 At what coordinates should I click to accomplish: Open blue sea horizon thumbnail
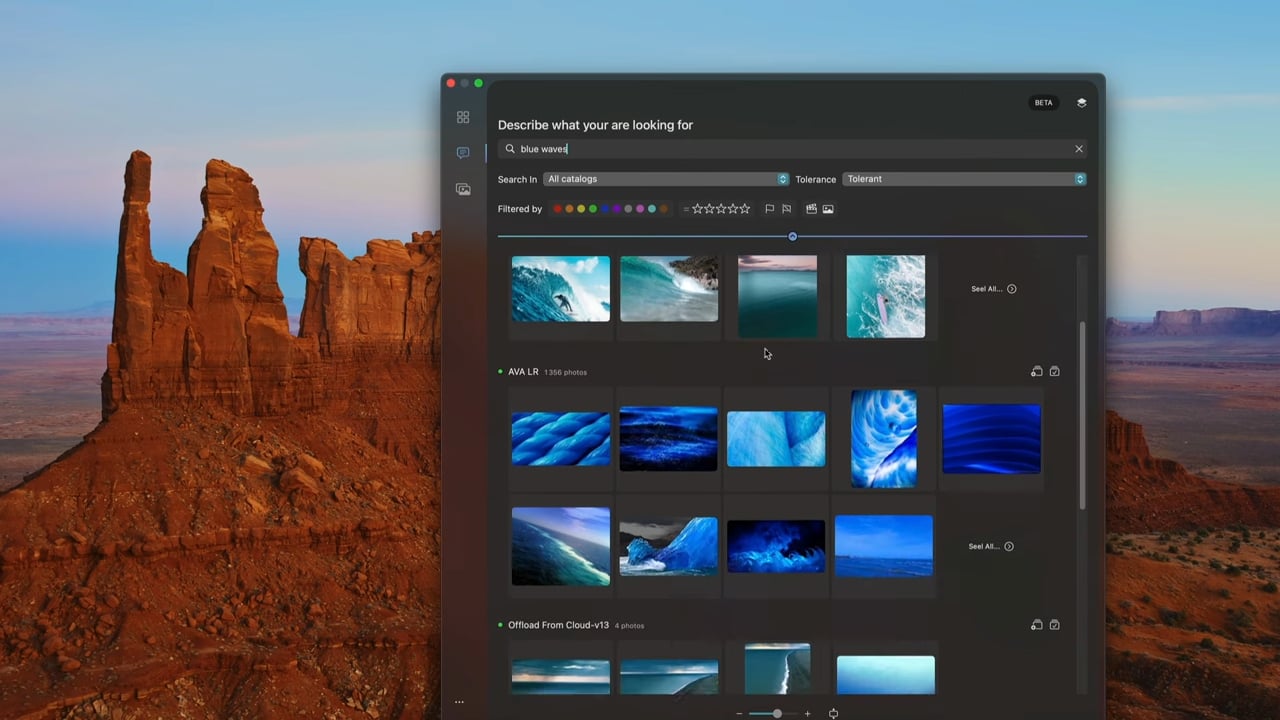click(884, 546)
